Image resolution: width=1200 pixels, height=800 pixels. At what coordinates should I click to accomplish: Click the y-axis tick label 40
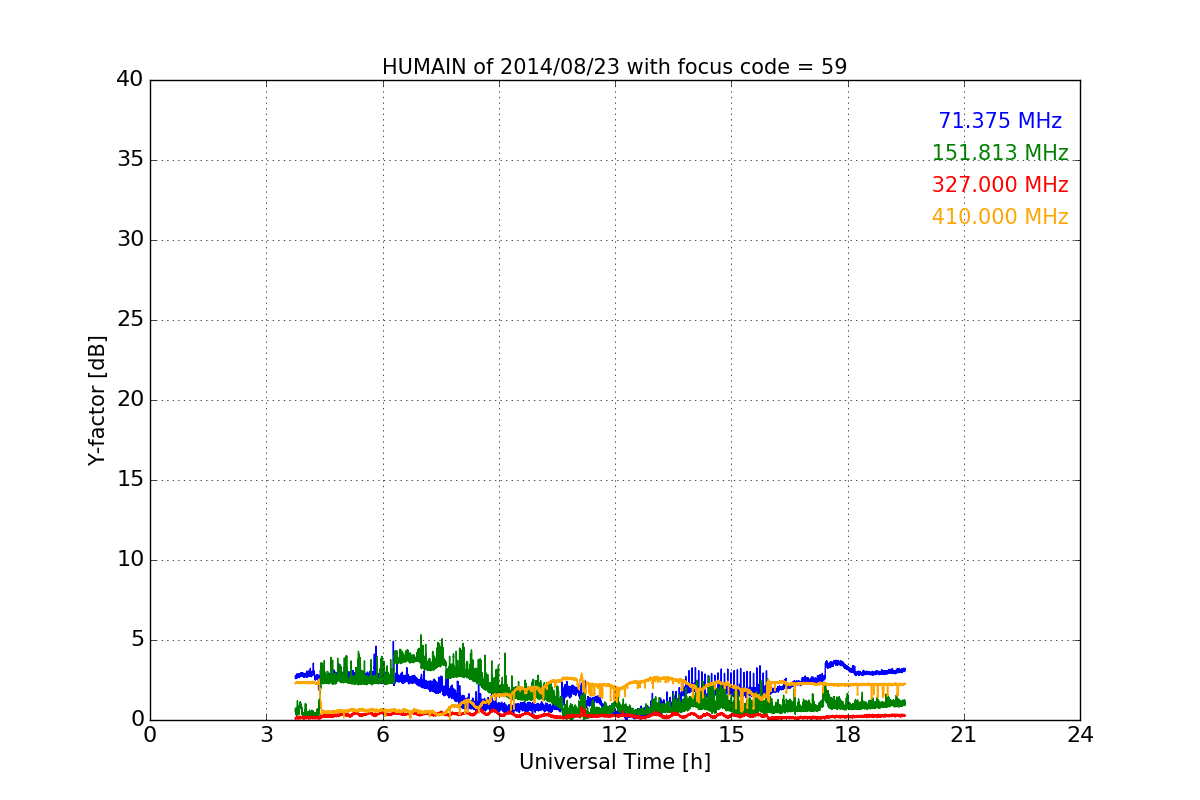[x=130, y=80]
